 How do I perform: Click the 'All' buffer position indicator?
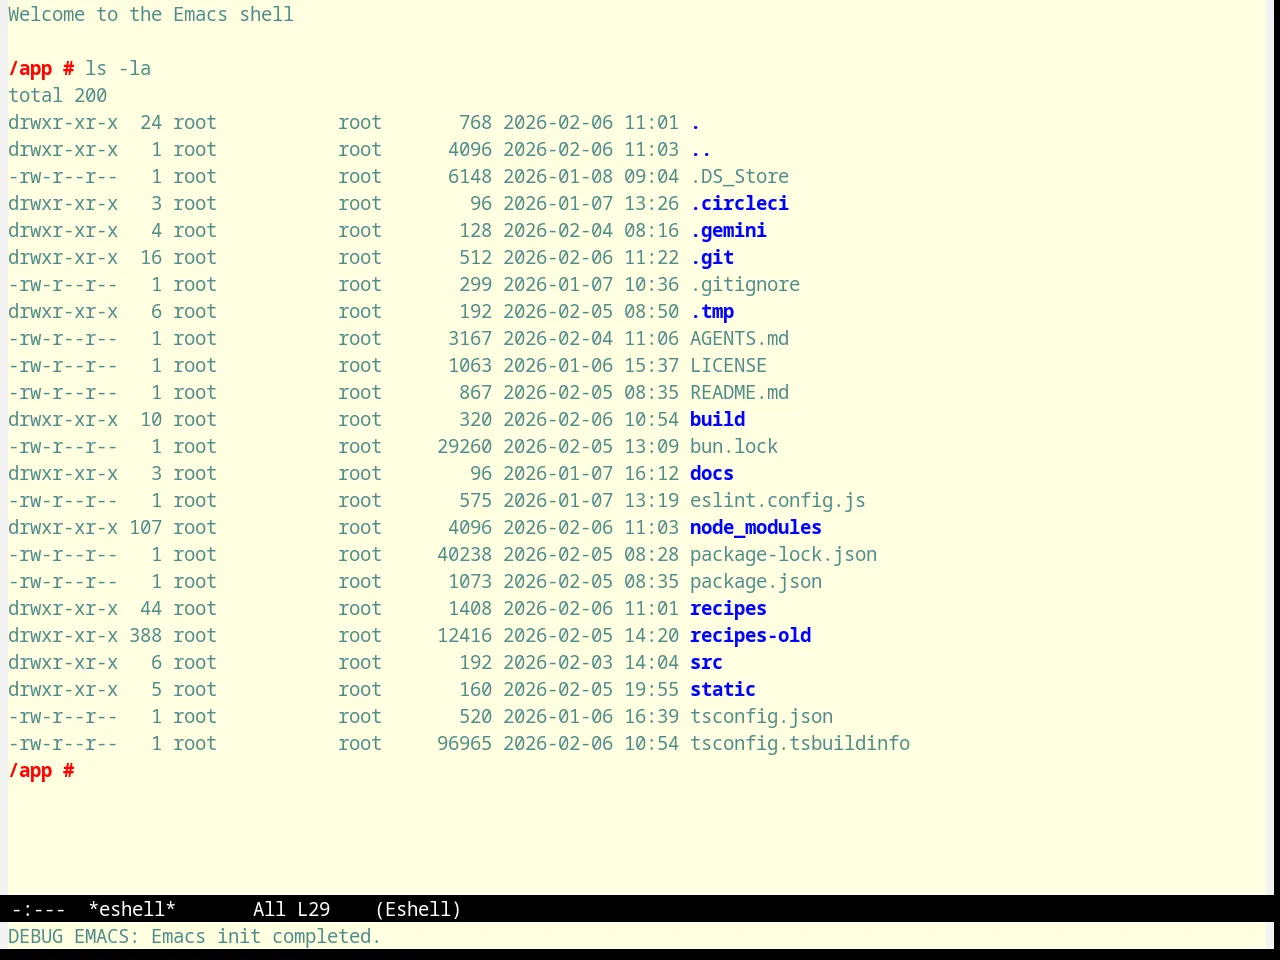[269, 909]
